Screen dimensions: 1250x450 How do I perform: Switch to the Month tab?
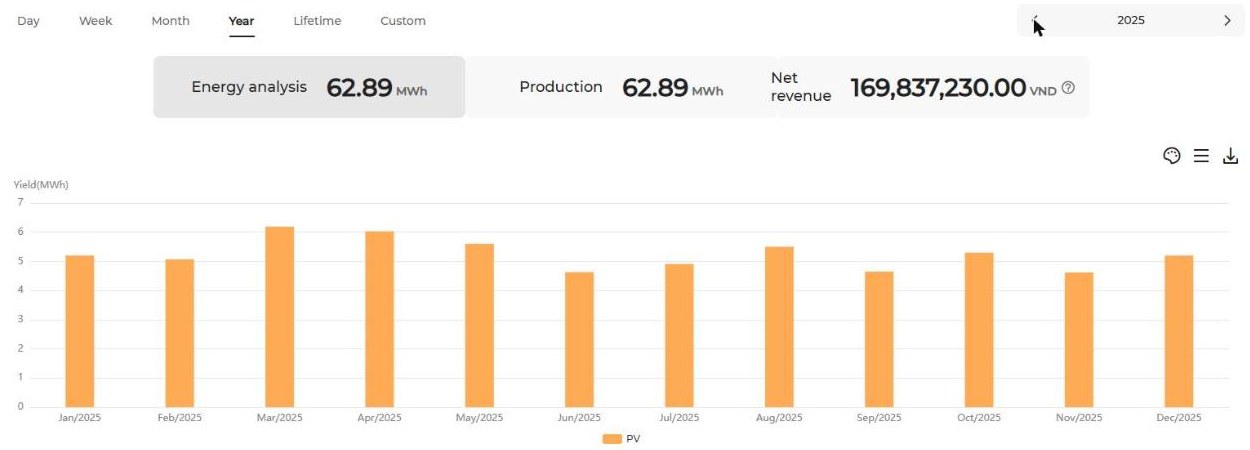(170, 21)
